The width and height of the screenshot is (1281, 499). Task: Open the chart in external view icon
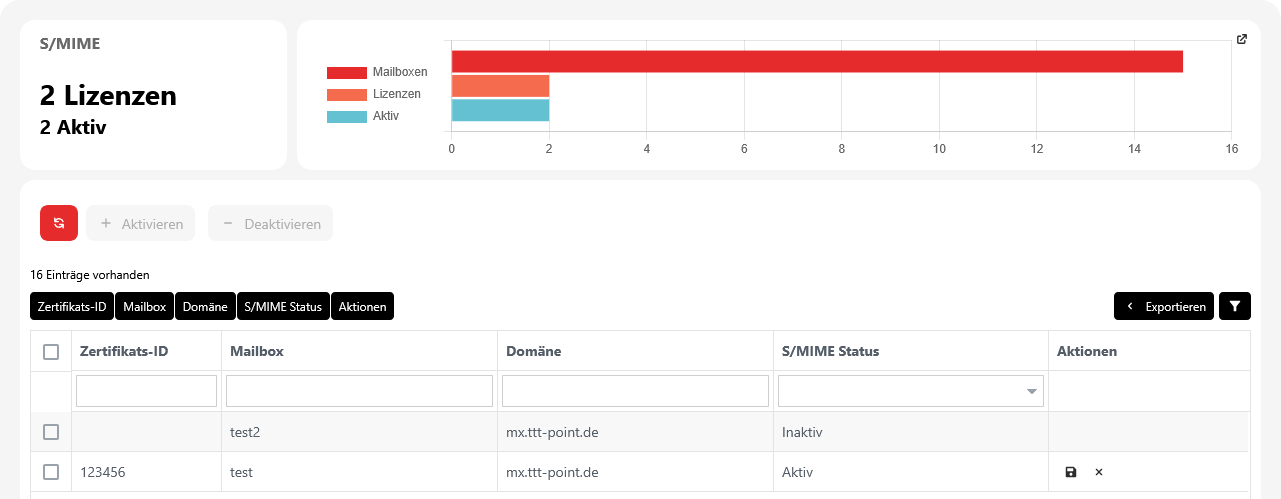point(1242,40)
